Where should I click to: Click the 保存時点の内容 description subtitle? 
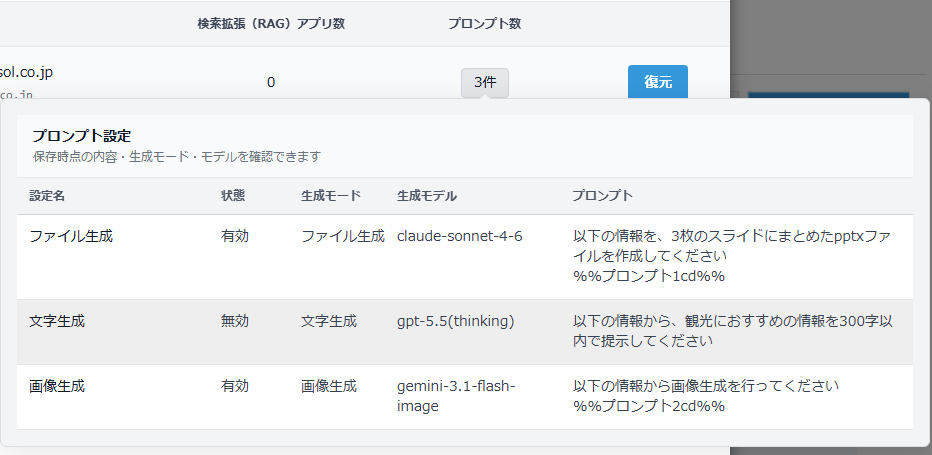point(177,156)
